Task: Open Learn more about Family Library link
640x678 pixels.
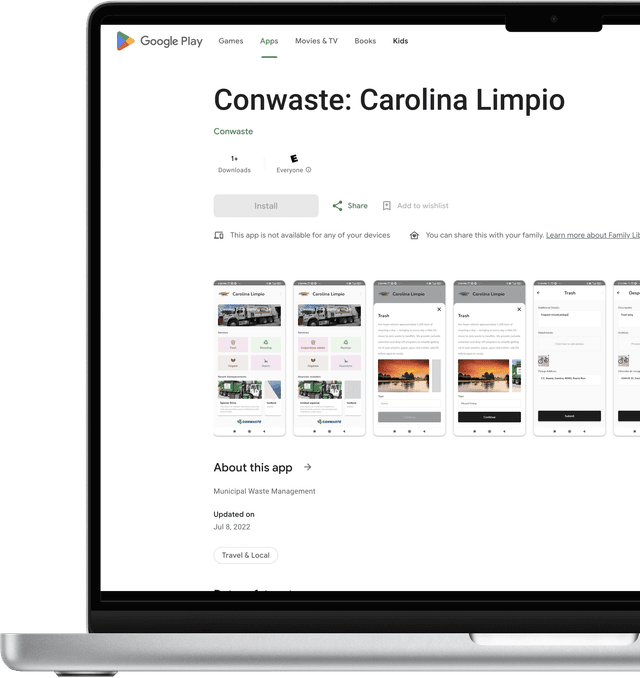Action: (592, 235)
